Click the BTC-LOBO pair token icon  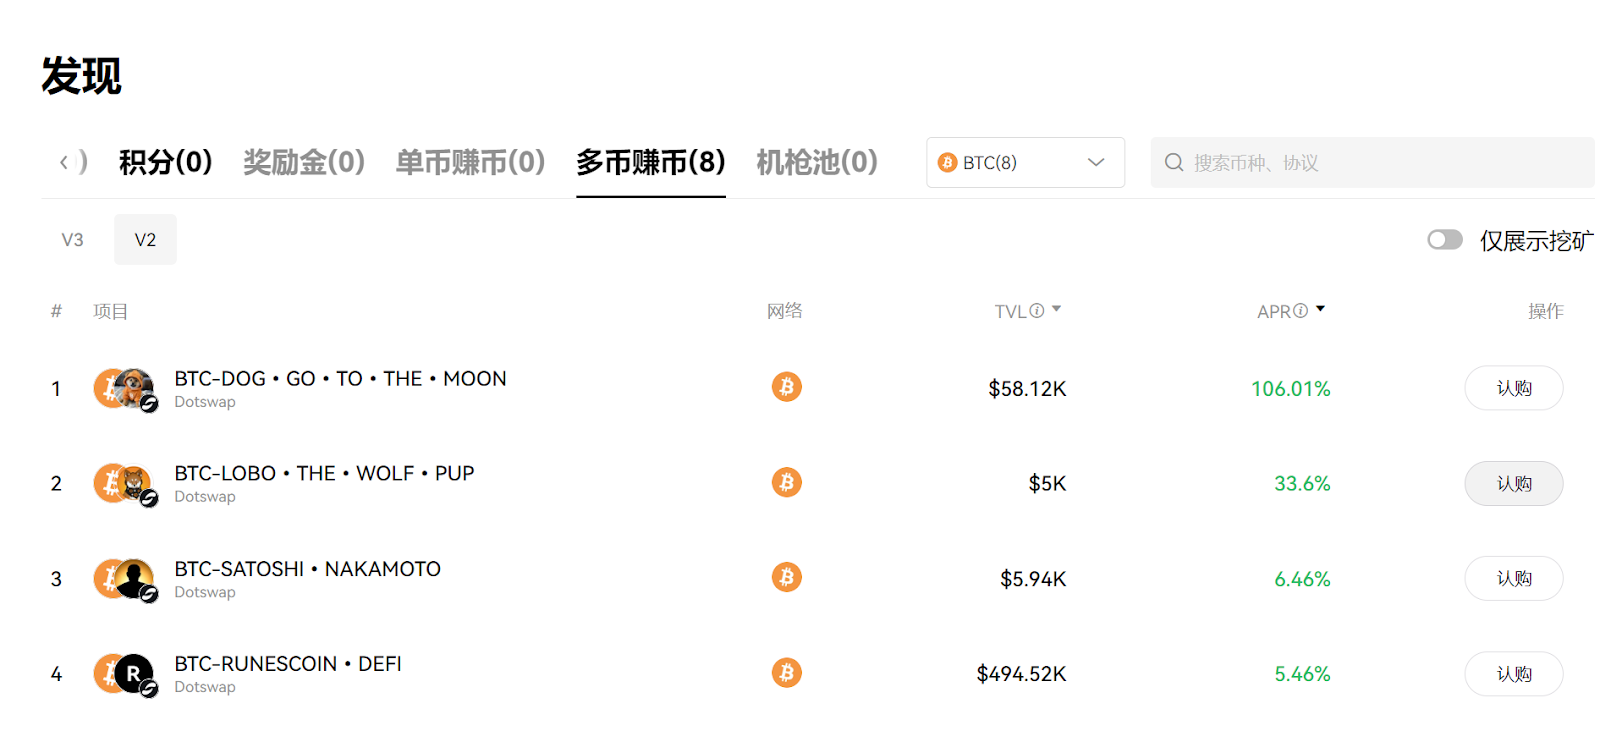pos(124,484)
